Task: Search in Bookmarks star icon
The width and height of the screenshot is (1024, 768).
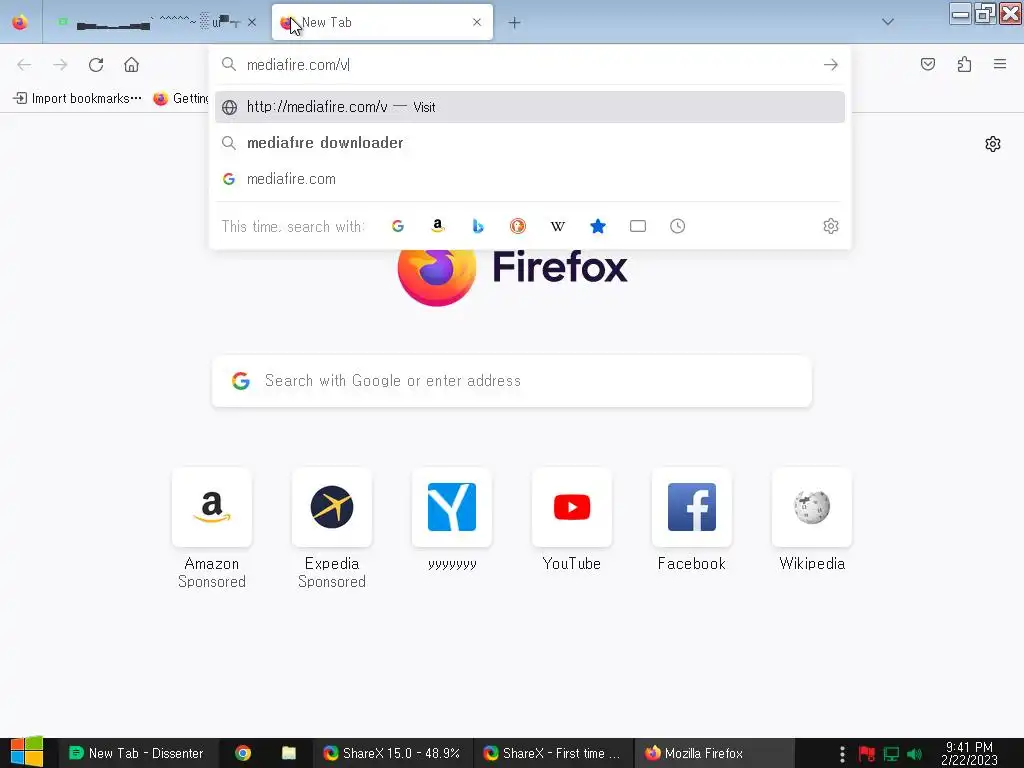Action: click(x=598, y=226)
